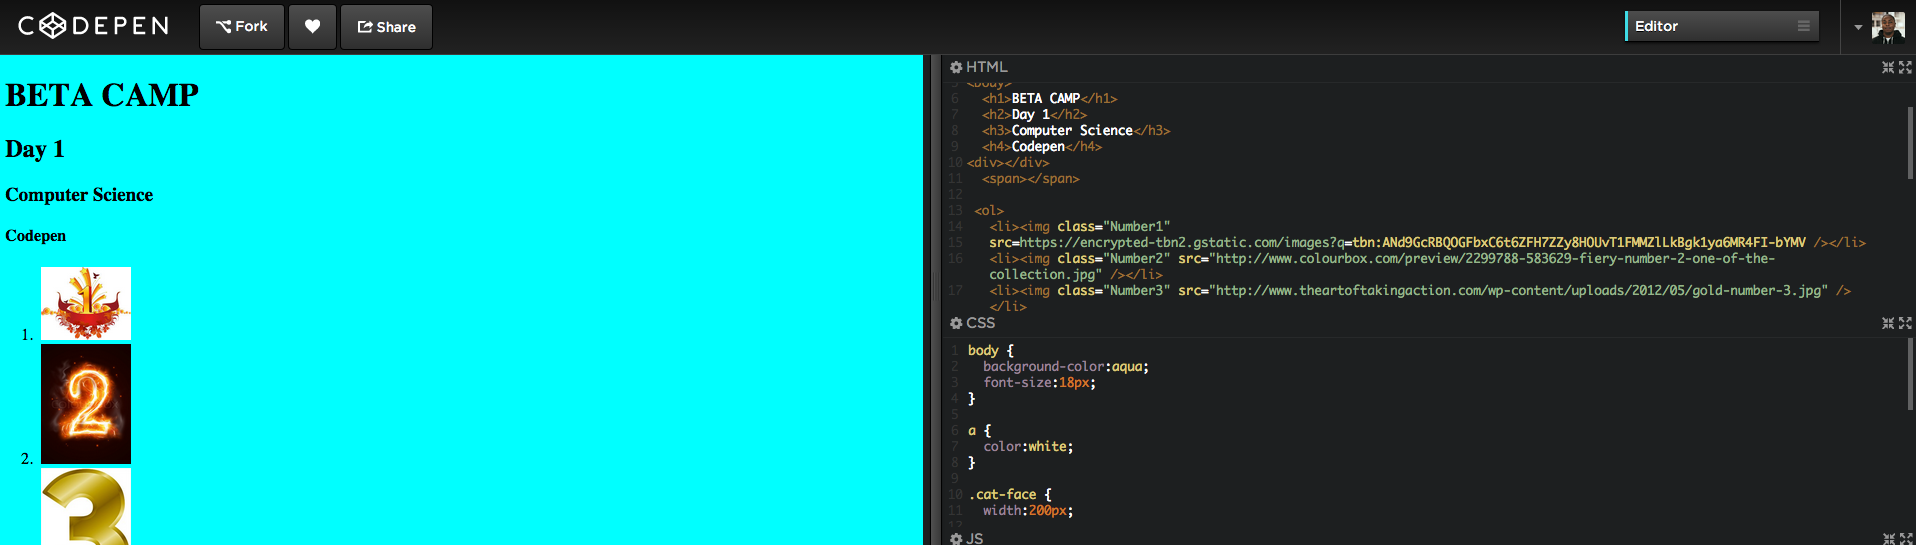Click the BETA CAMP heading in preview
This screenshot has width=1916, height=545.
click(102, 95)
